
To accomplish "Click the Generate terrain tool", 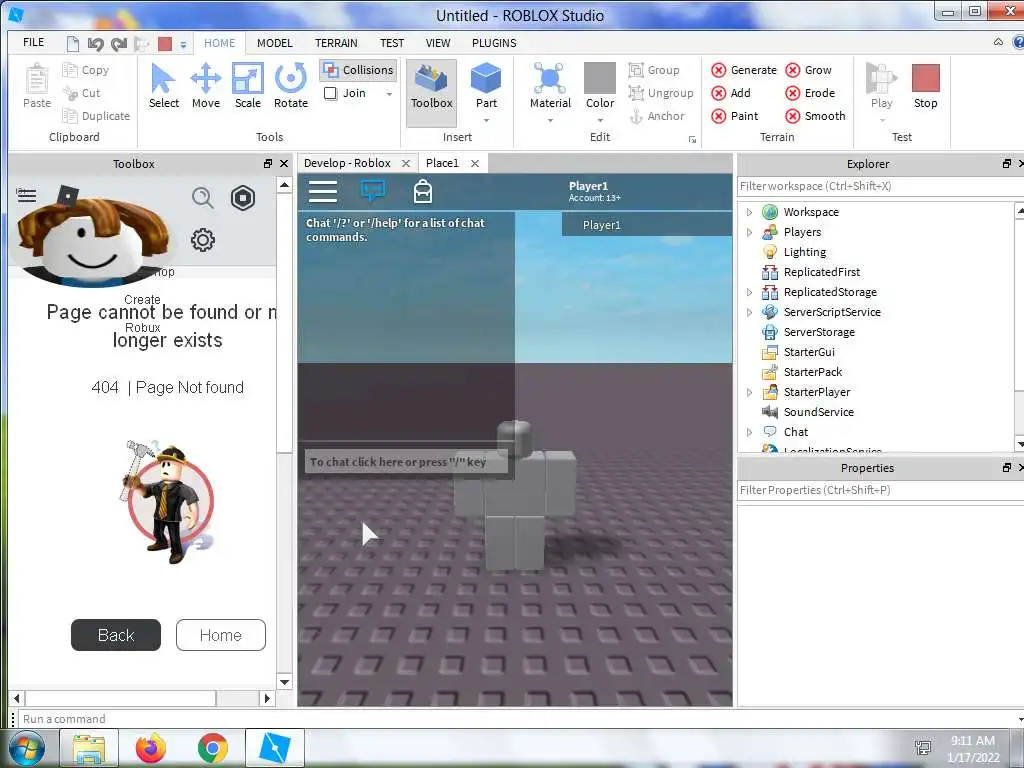I will pyautogui.click(x=744, y=70).
